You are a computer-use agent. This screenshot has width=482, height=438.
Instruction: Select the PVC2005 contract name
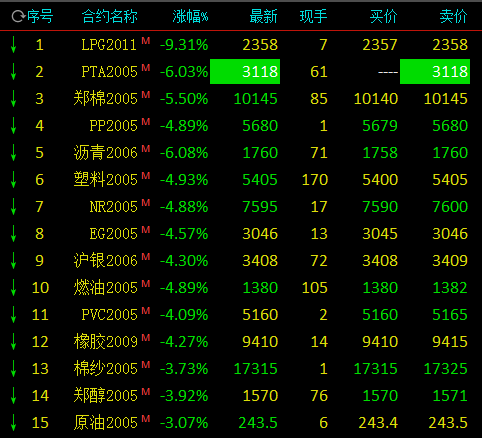(x=110, y=315)
